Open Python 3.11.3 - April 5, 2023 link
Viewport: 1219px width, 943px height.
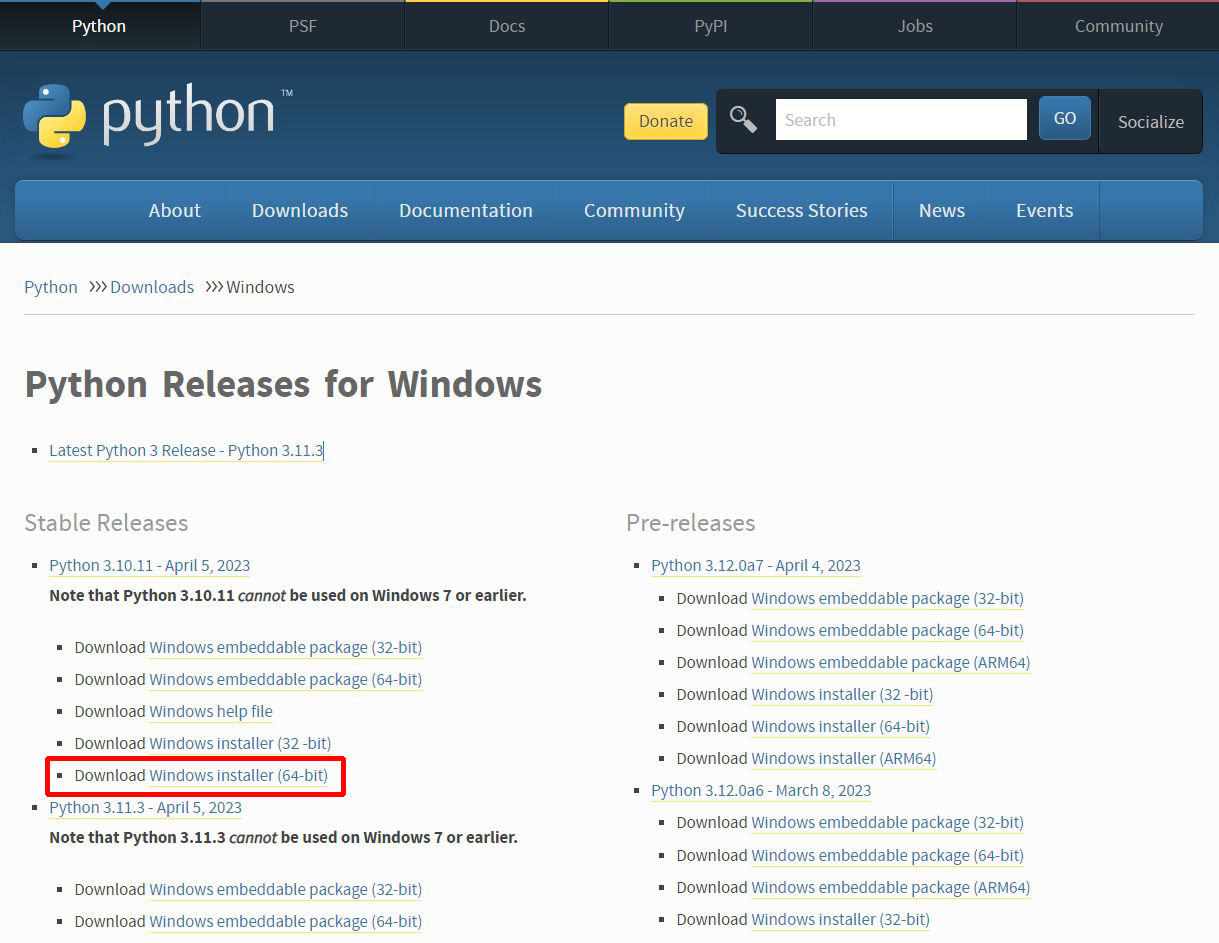[145, 808]
